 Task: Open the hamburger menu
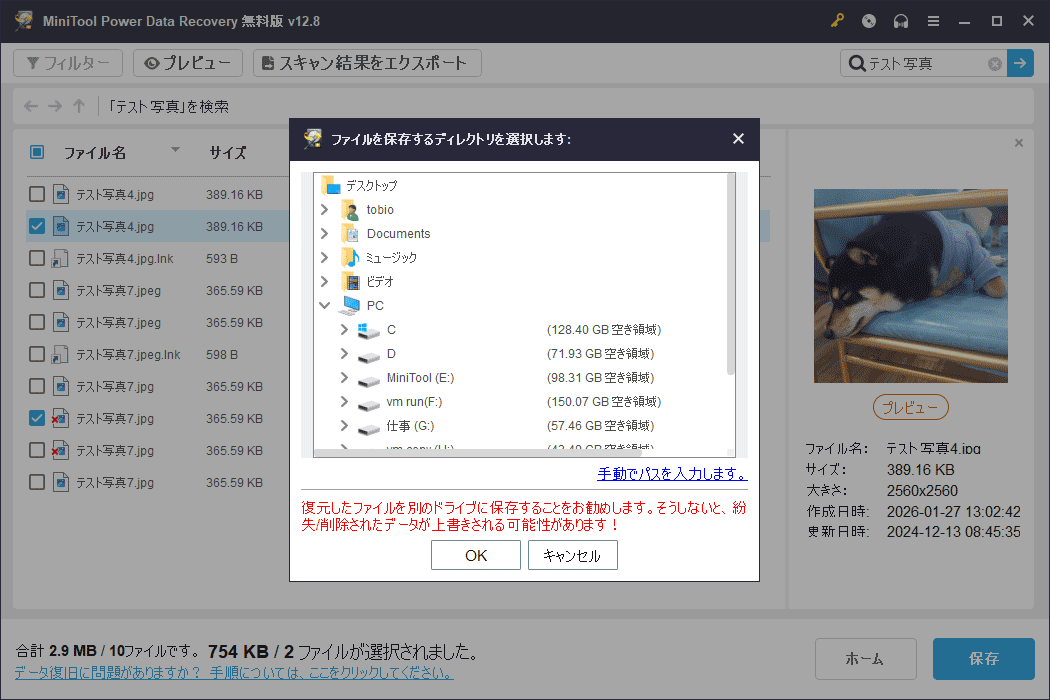click(932, 20)
